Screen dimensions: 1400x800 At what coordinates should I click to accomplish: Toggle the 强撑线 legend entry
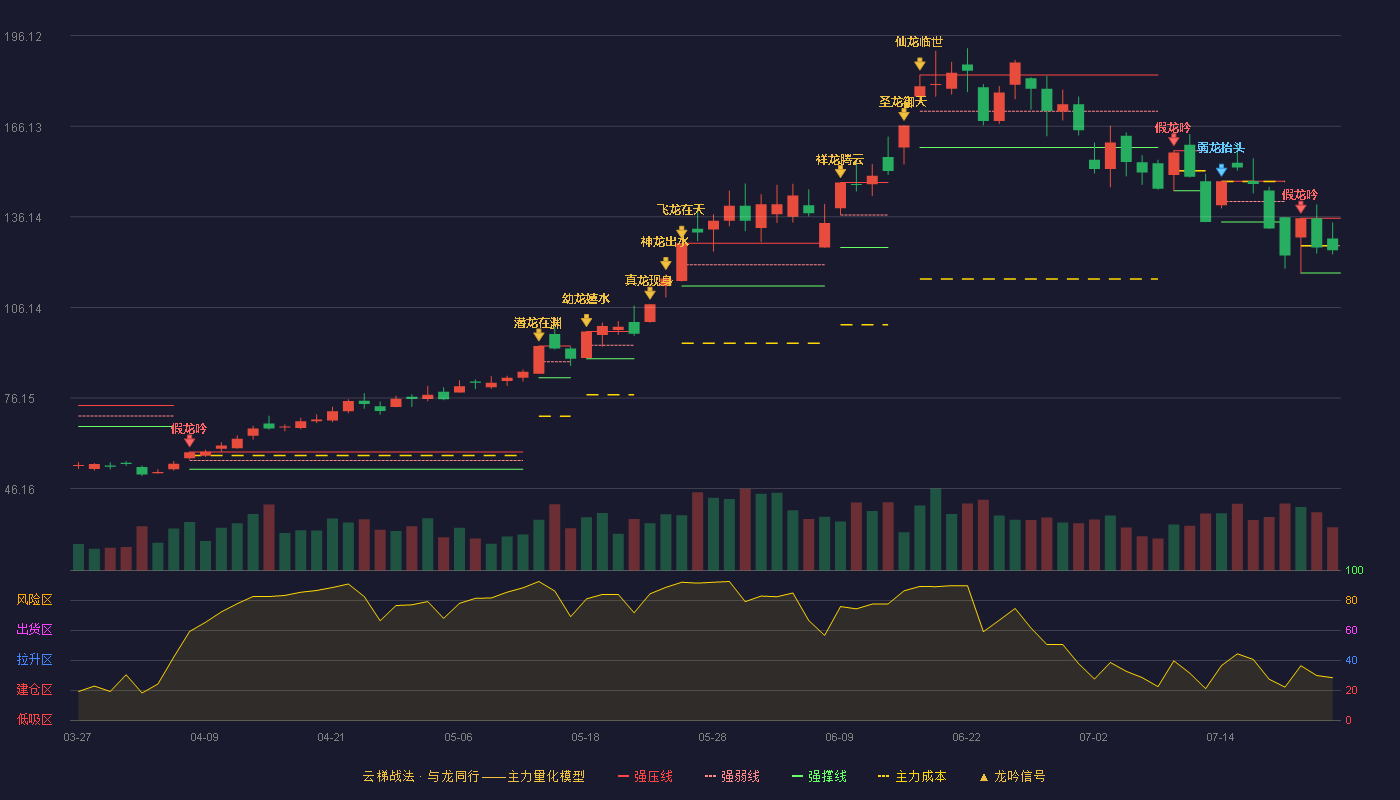click(x=819, y=776)
